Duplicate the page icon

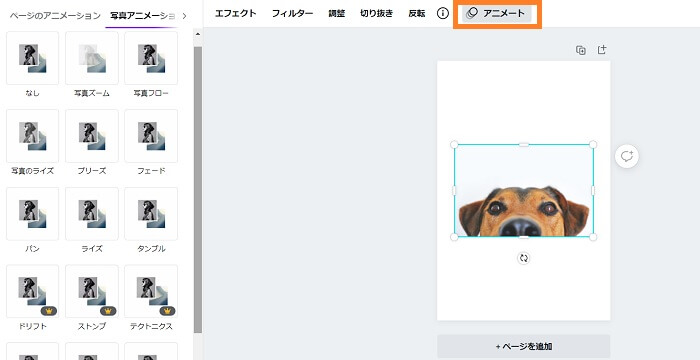(x=581, y=50)
